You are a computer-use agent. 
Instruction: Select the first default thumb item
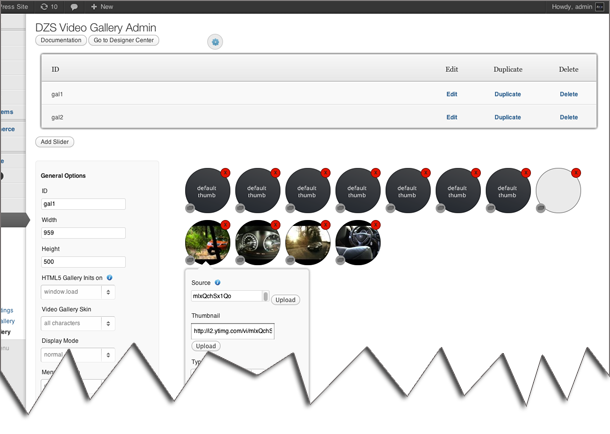pyautogui.click(x=207, y=191)
